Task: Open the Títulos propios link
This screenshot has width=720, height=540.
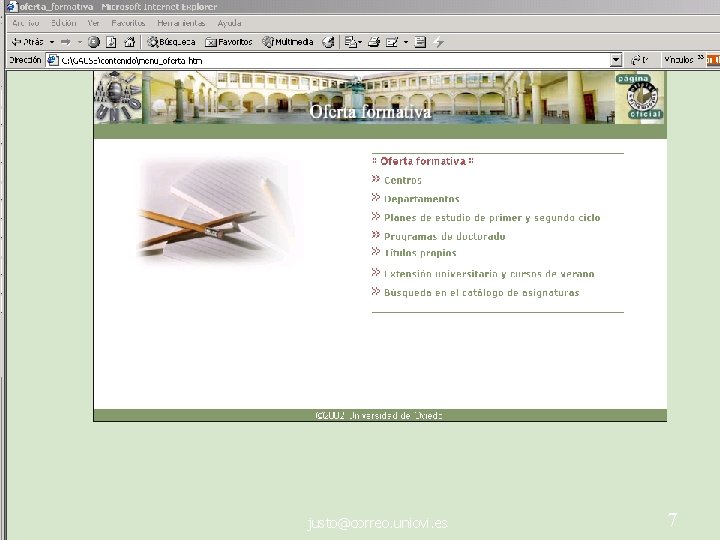Action: click(x=420, y=253)
